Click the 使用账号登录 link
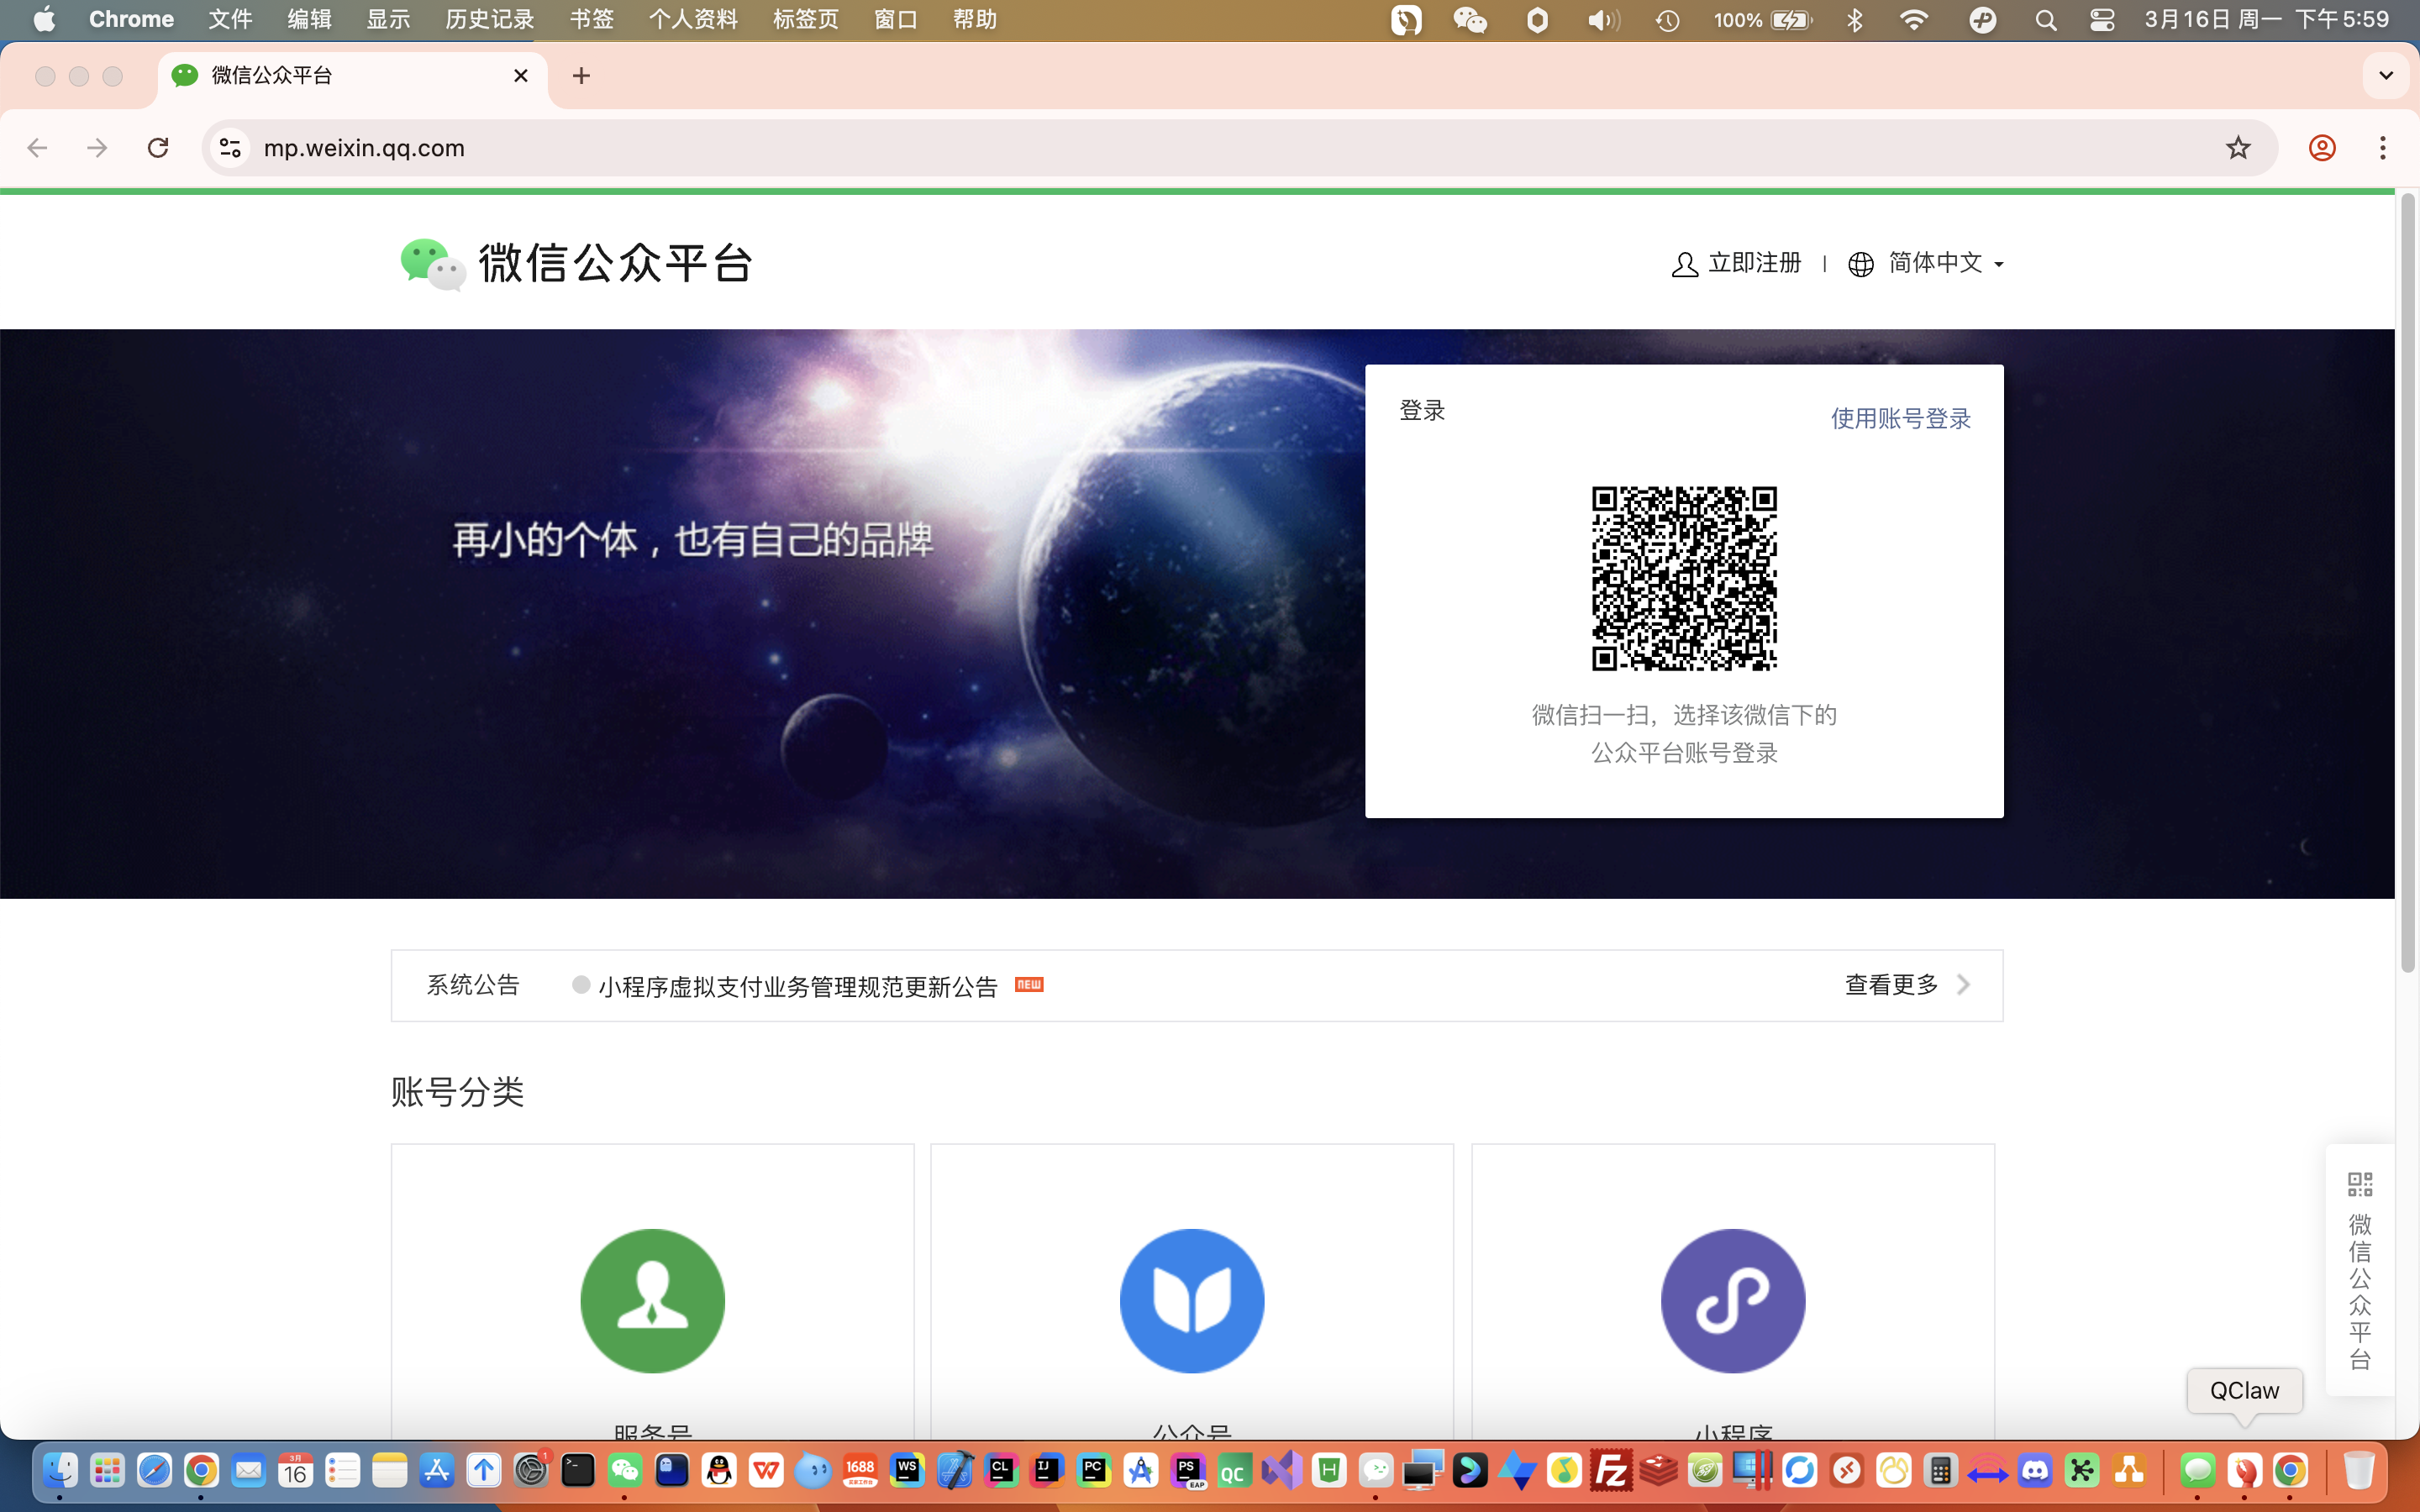The width and height of the screenshot is (2420, 1512). (1900, 418)
